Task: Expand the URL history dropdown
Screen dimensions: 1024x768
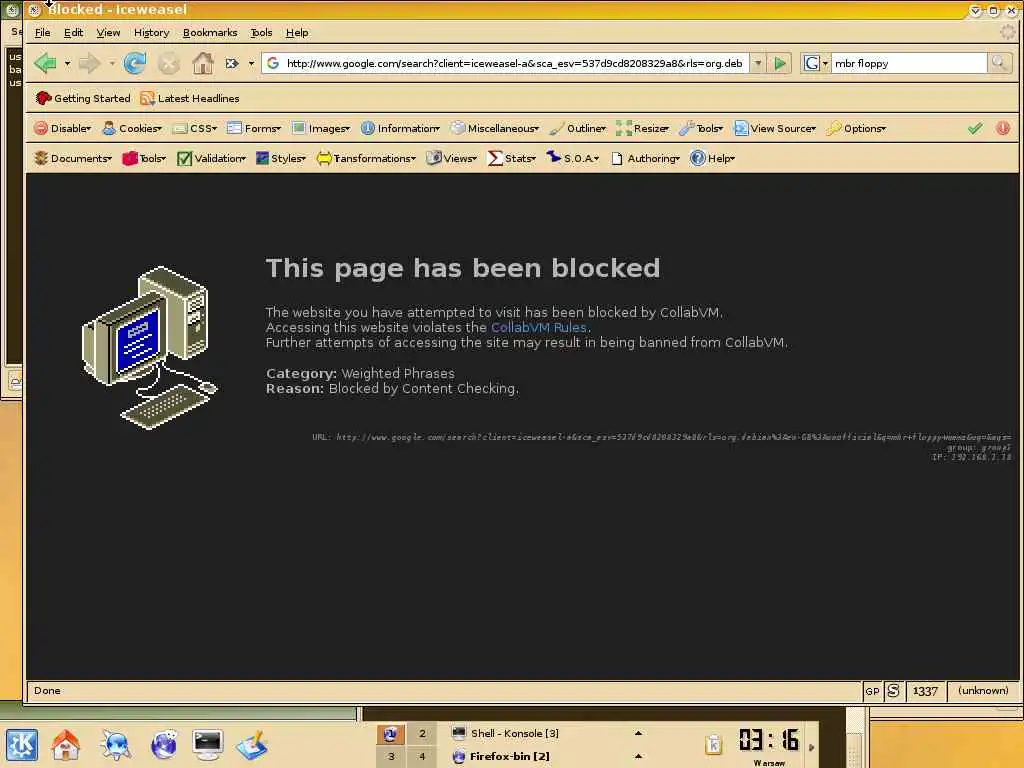Action: click(x=758, y=63)
